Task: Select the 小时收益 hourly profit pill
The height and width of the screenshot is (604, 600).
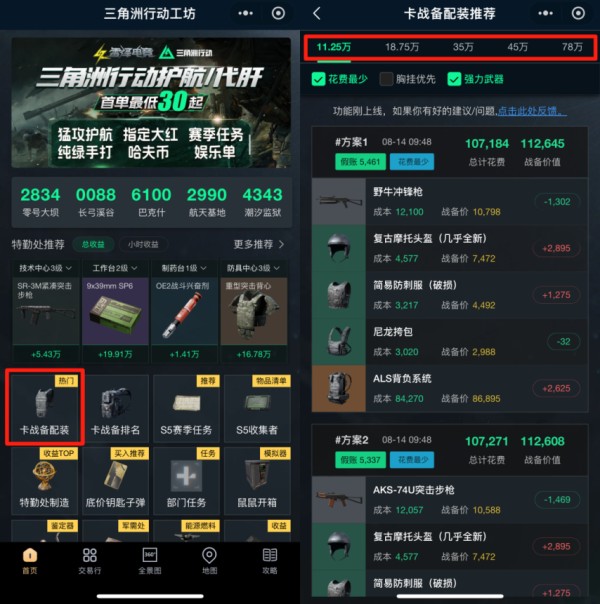Action: 143,244
